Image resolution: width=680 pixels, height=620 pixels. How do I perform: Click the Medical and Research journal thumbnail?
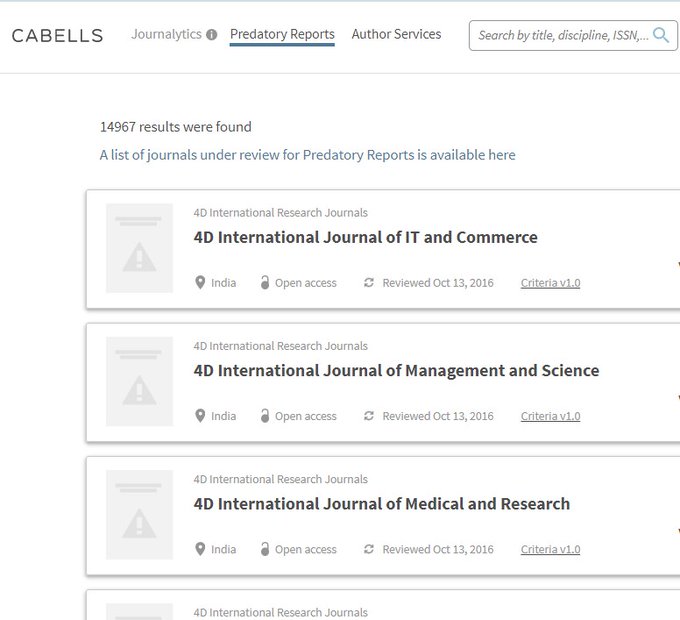[x=139, y=515]
